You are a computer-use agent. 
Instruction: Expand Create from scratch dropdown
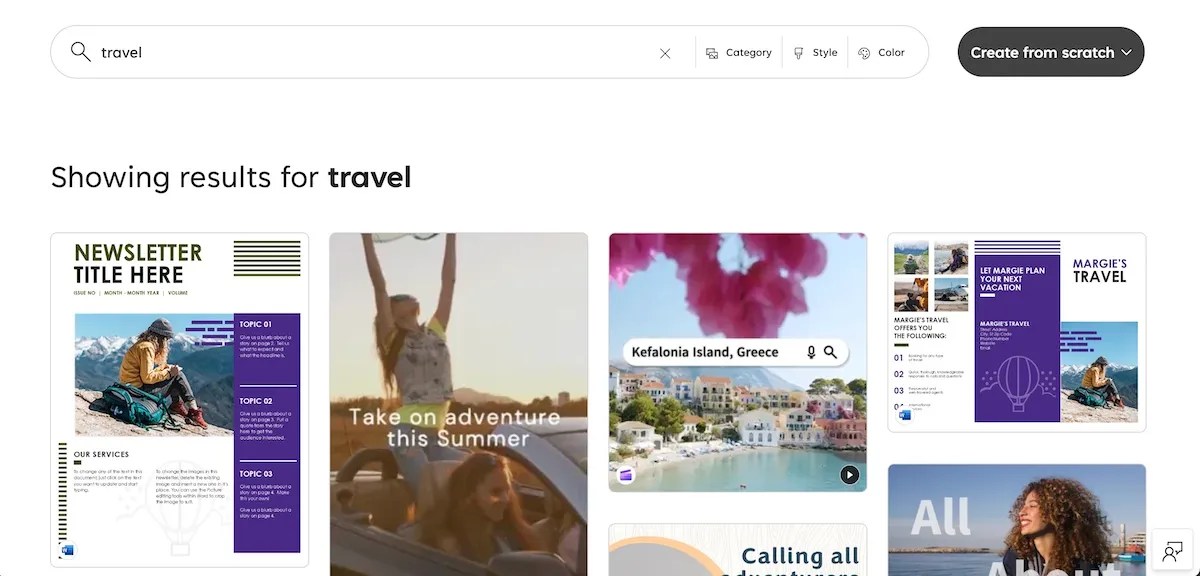1051,52
